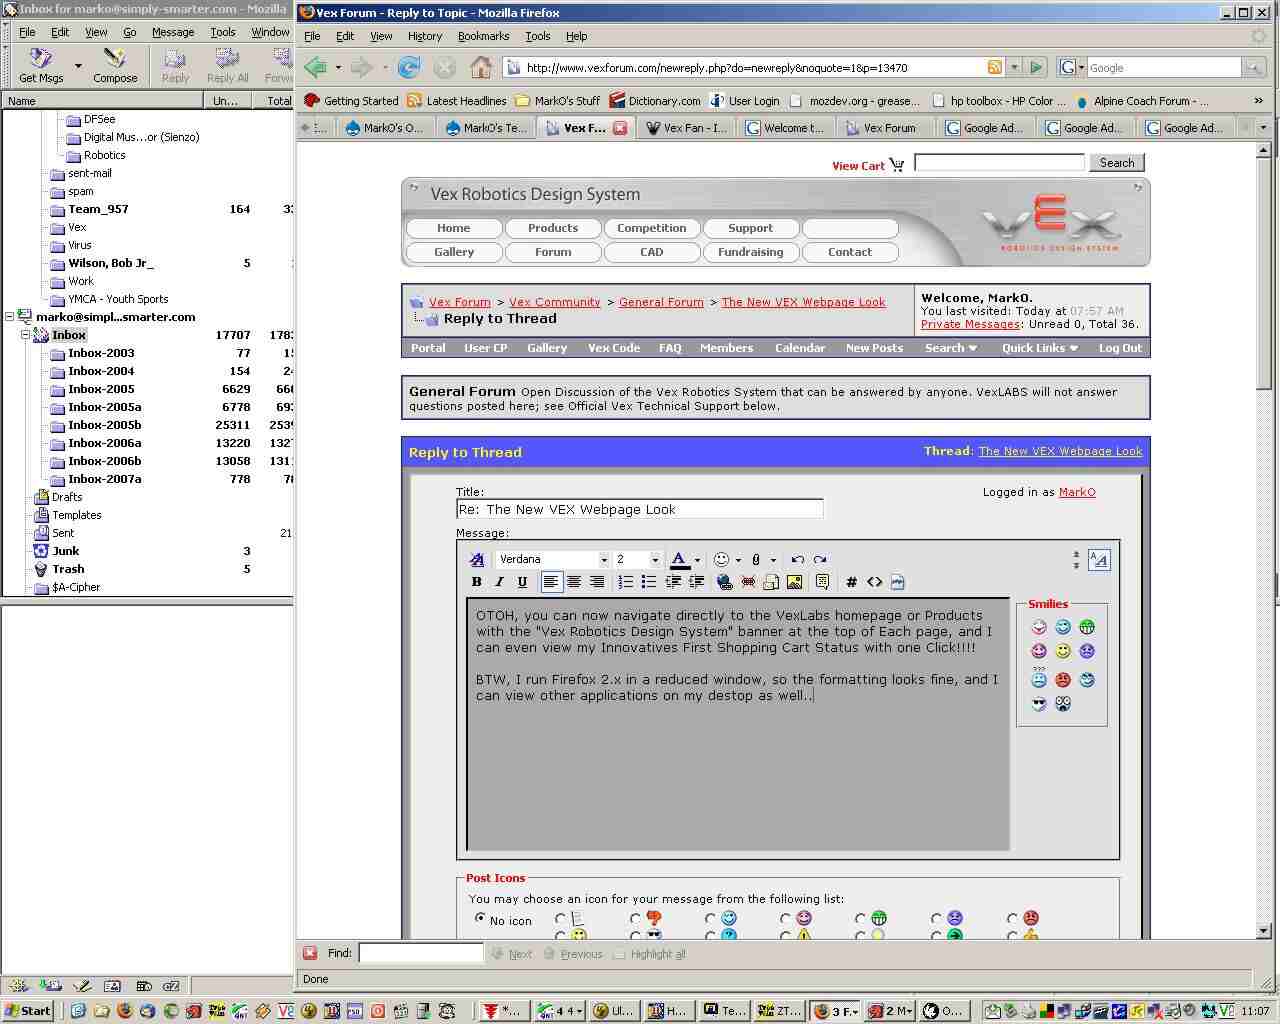Open the Message menu in the mail window
Screen dimensions: 1280x1024
click(x=173, y=32)
